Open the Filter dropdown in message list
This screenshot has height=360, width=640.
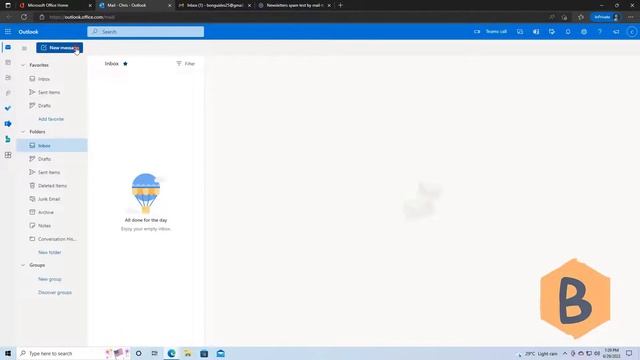pos(186,64)
